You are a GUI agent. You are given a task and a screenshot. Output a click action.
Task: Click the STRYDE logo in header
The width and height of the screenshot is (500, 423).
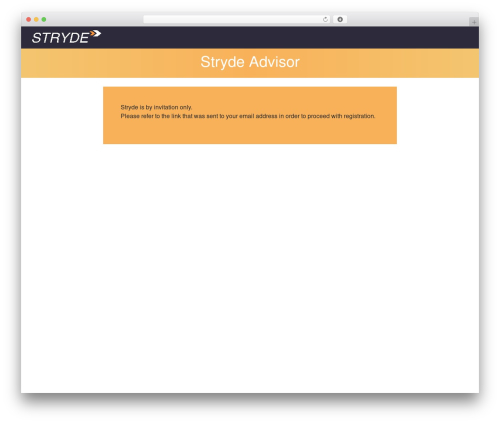[x=66, y=37]
